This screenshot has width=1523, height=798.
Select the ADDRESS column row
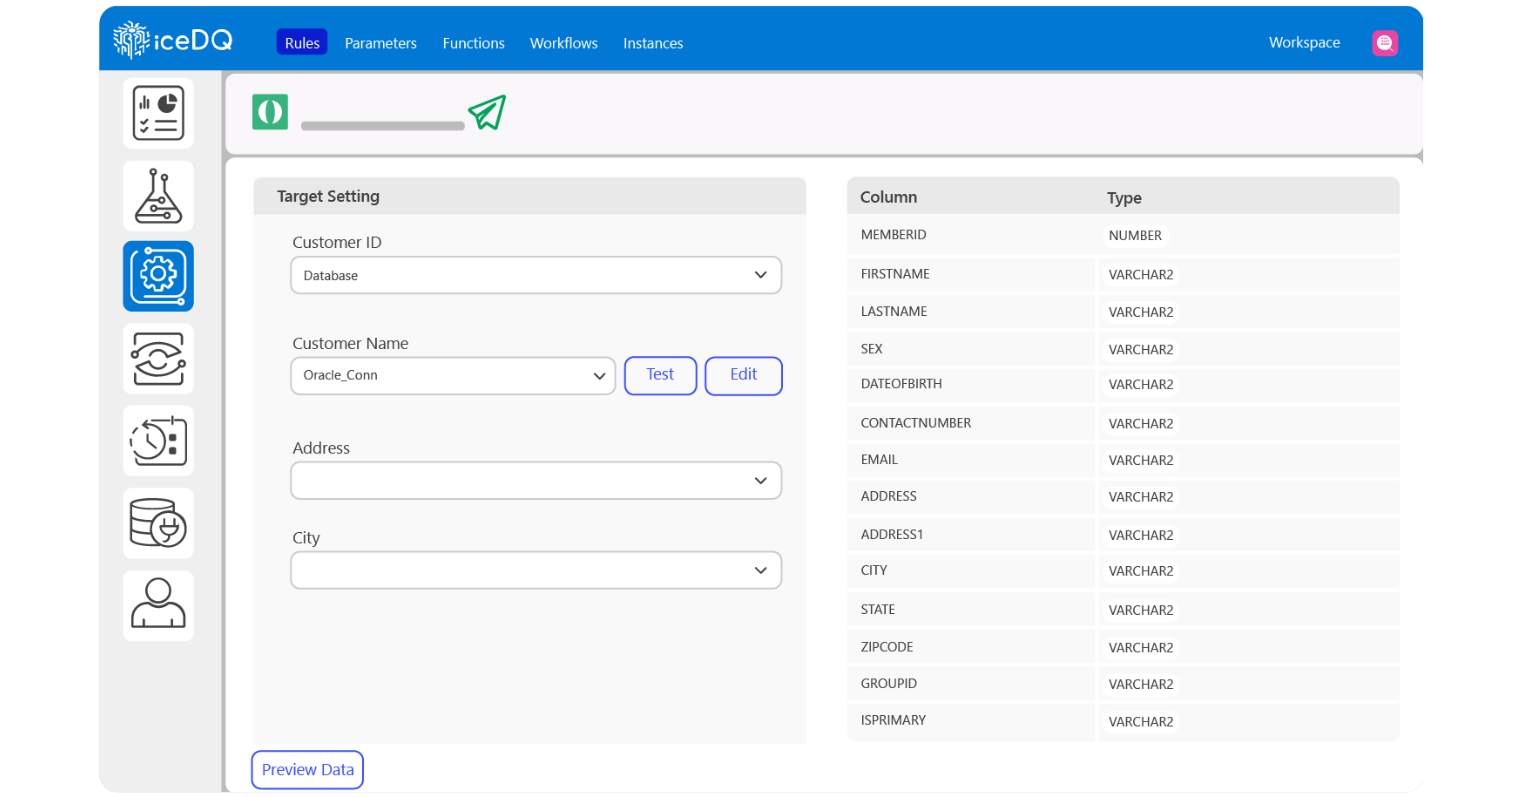pyautogui.click(x=1123, y=497)
